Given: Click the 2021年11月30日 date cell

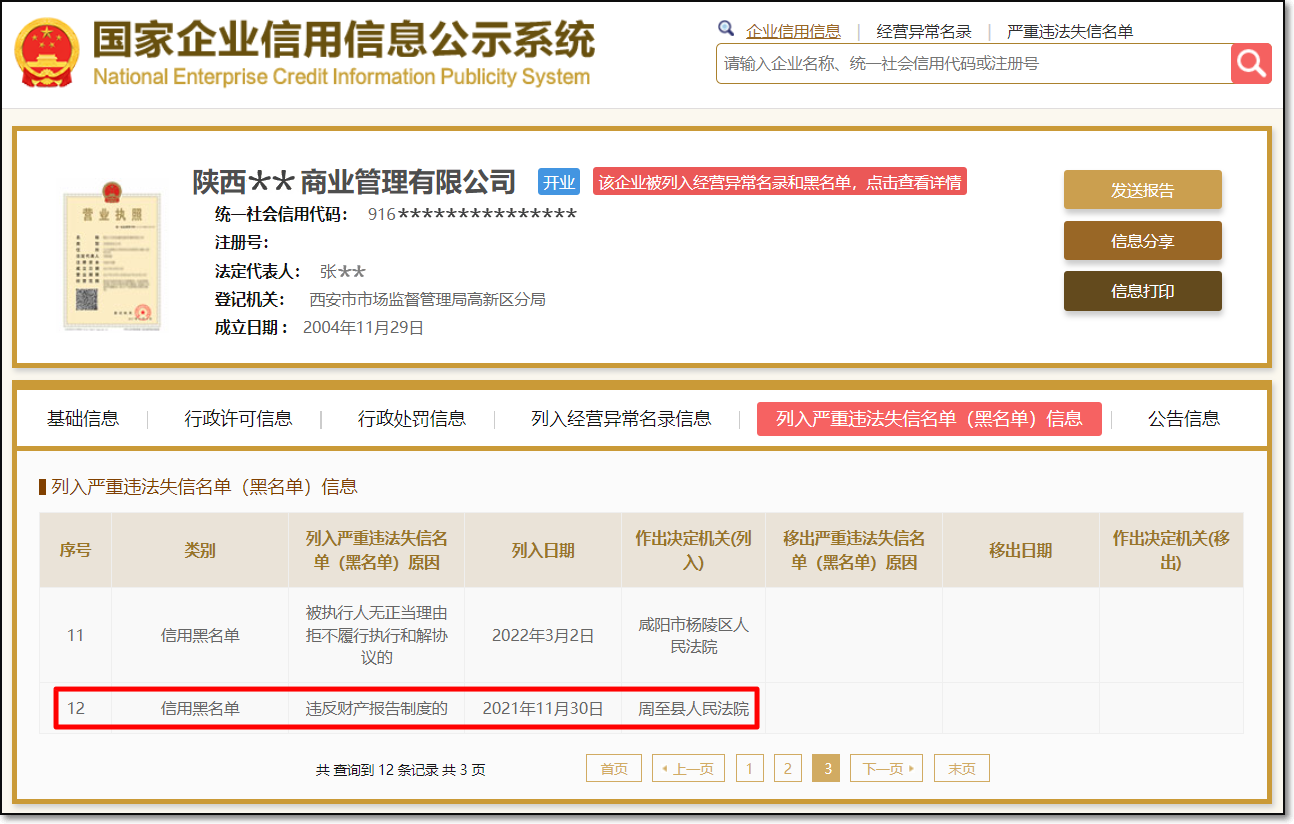Looking at the screenshot, I should pyautogui.click(x=543, y=709).
